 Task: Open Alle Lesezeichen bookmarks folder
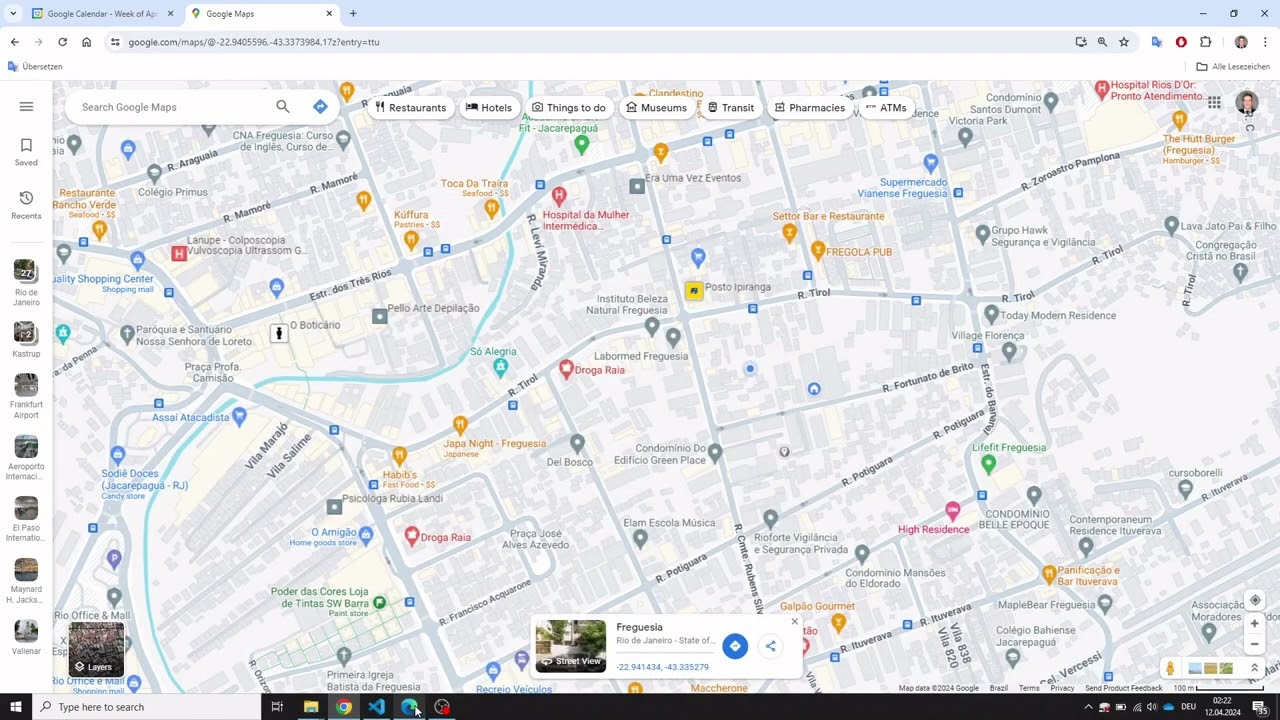[x=1234, y=66]
